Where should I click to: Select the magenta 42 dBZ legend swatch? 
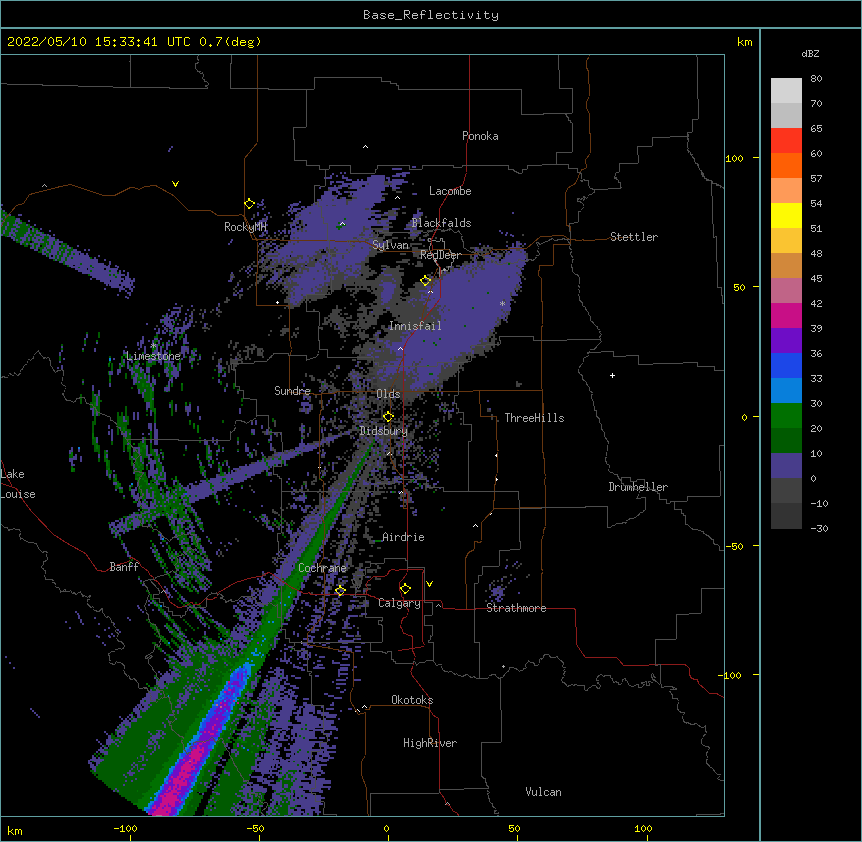click(786, 315)
